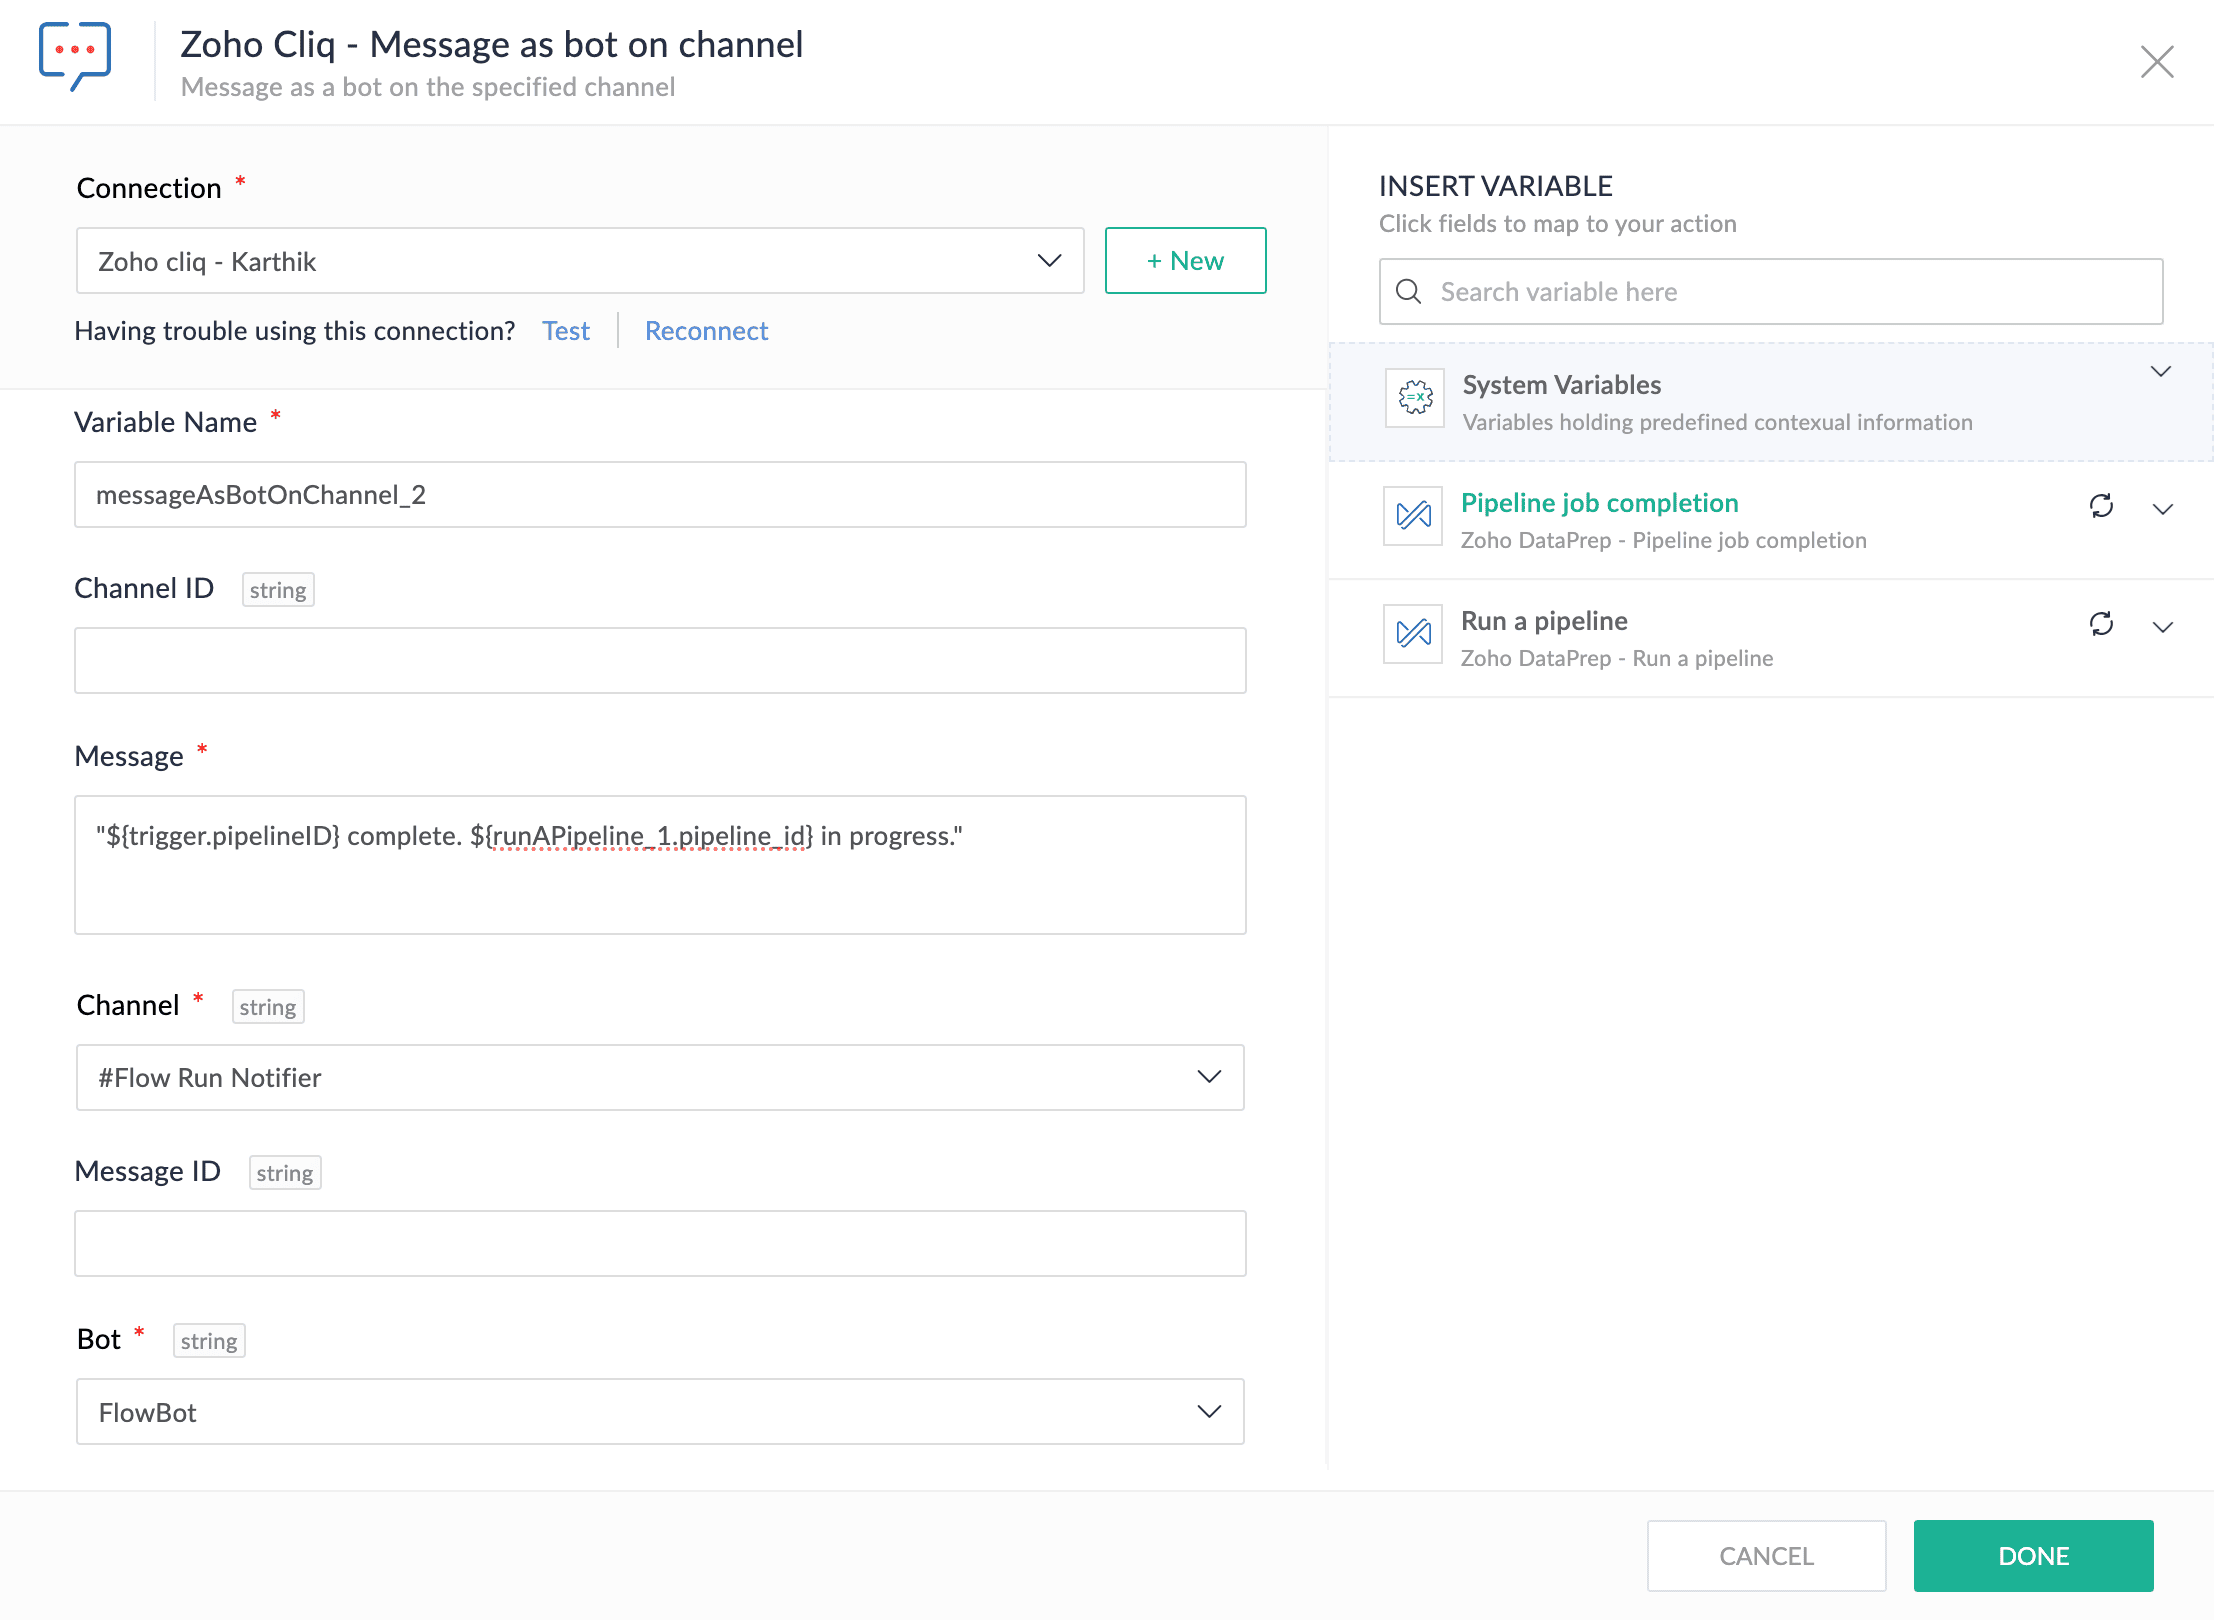2214x1620 pixels.
Task: Expand the Run a pipeline variables
Action: 2162,627
